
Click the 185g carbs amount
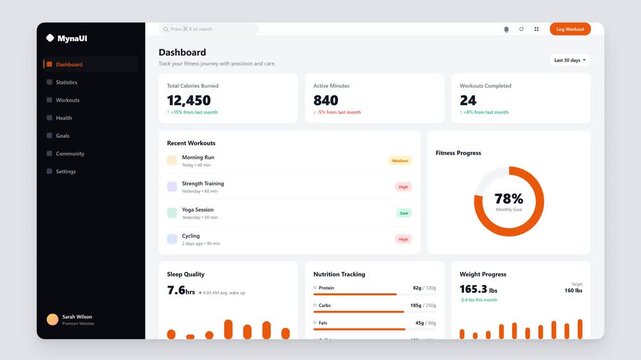point(416,306)
